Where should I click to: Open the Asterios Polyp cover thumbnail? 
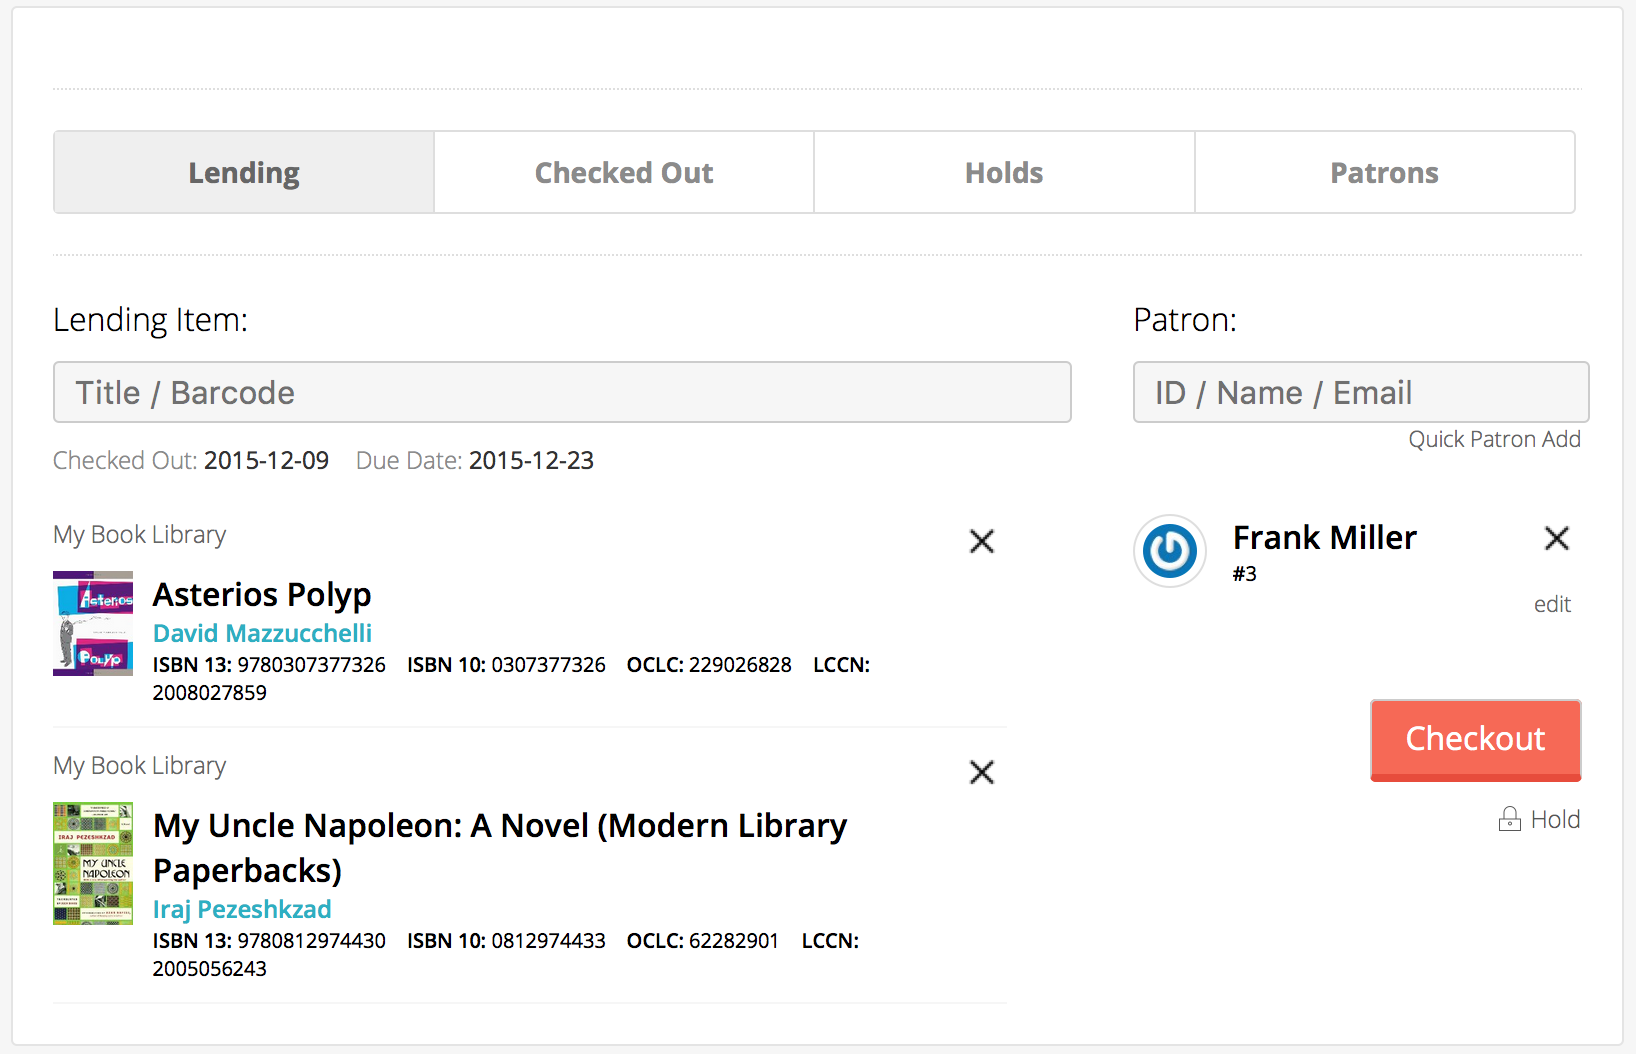pyautogui.click(x=93, y=623)
